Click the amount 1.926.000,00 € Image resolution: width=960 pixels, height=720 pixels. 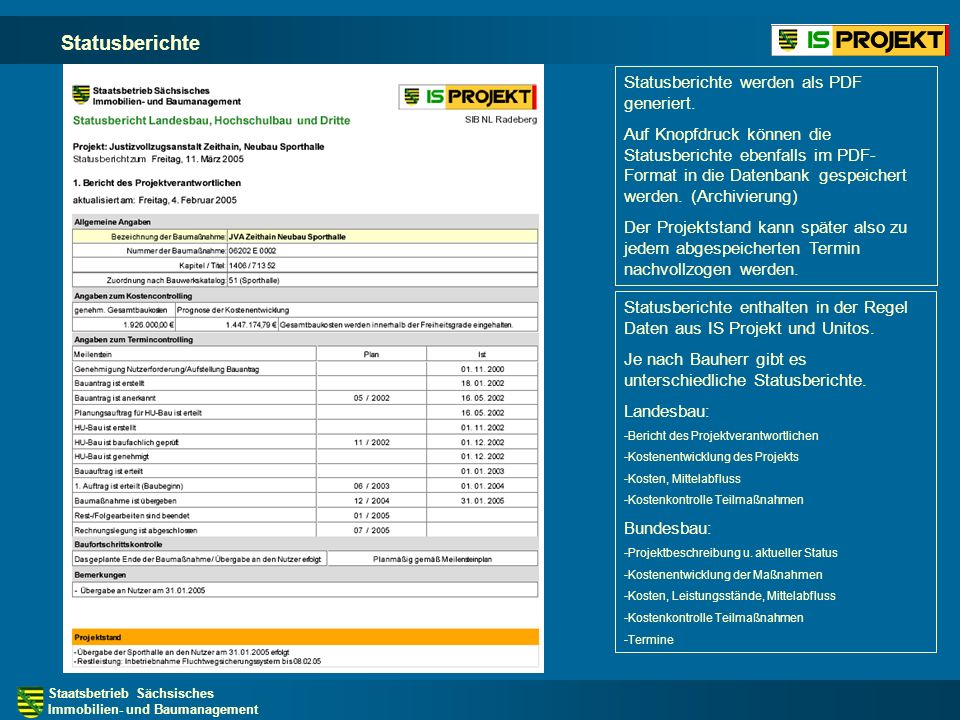tap(148, 324)
